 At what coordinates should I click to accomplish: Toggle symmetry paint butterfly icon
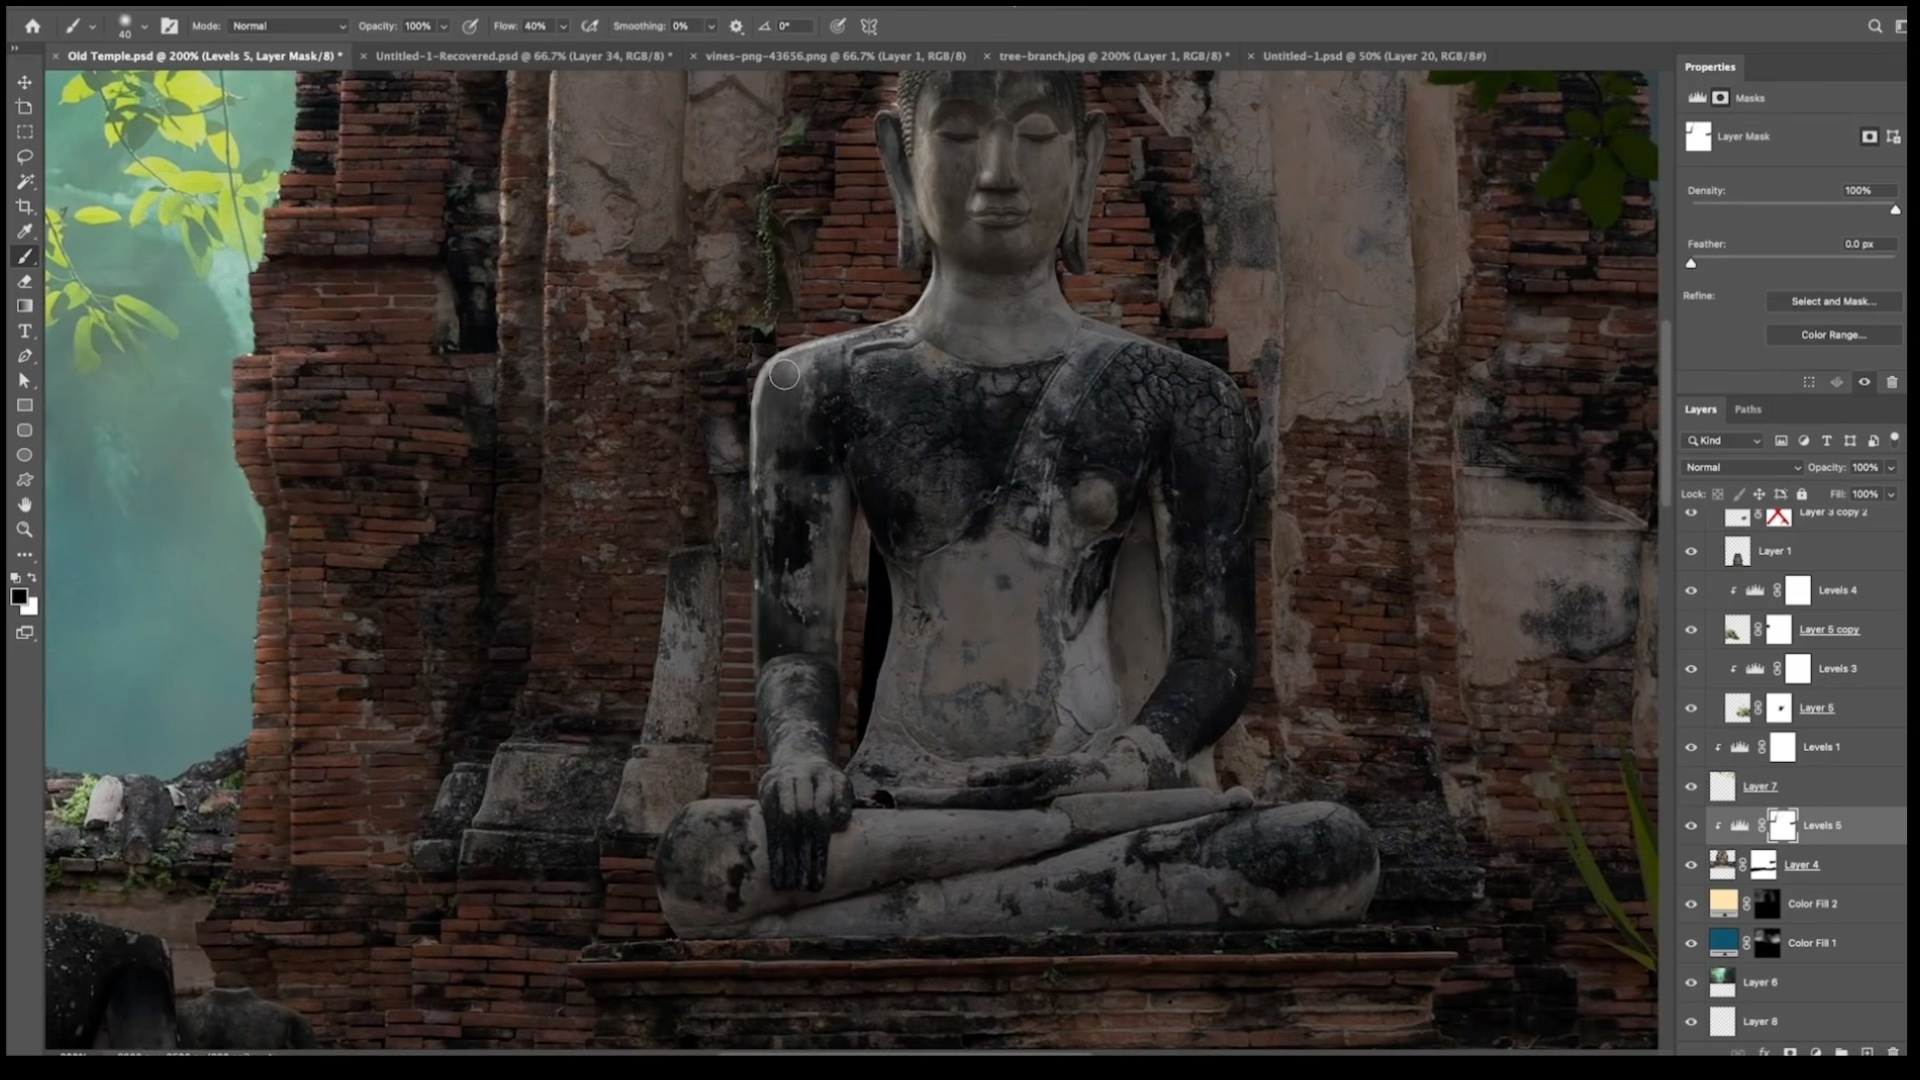pos(869,26)
